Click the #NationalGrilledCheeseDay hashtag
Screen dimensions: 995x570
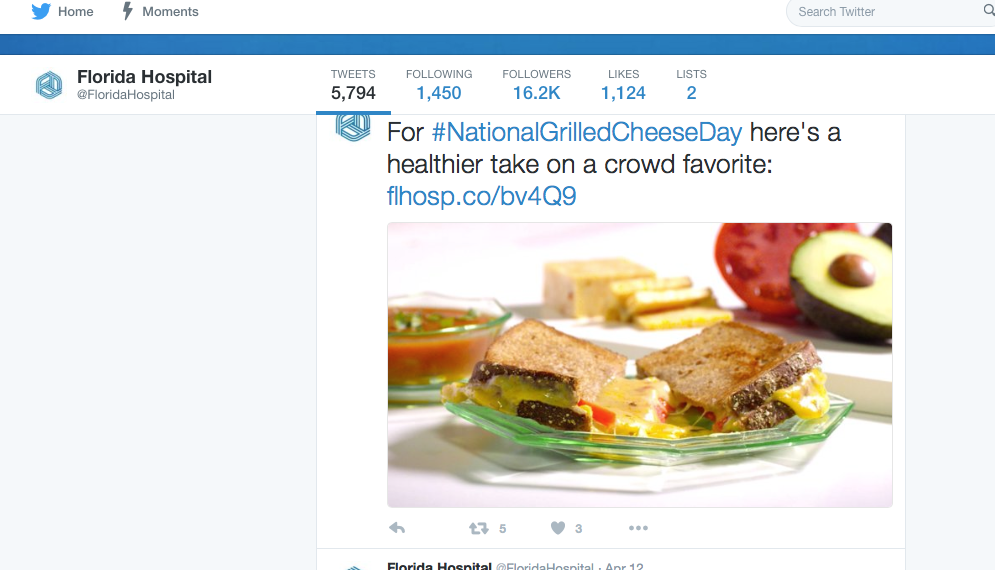click(587, 132)
